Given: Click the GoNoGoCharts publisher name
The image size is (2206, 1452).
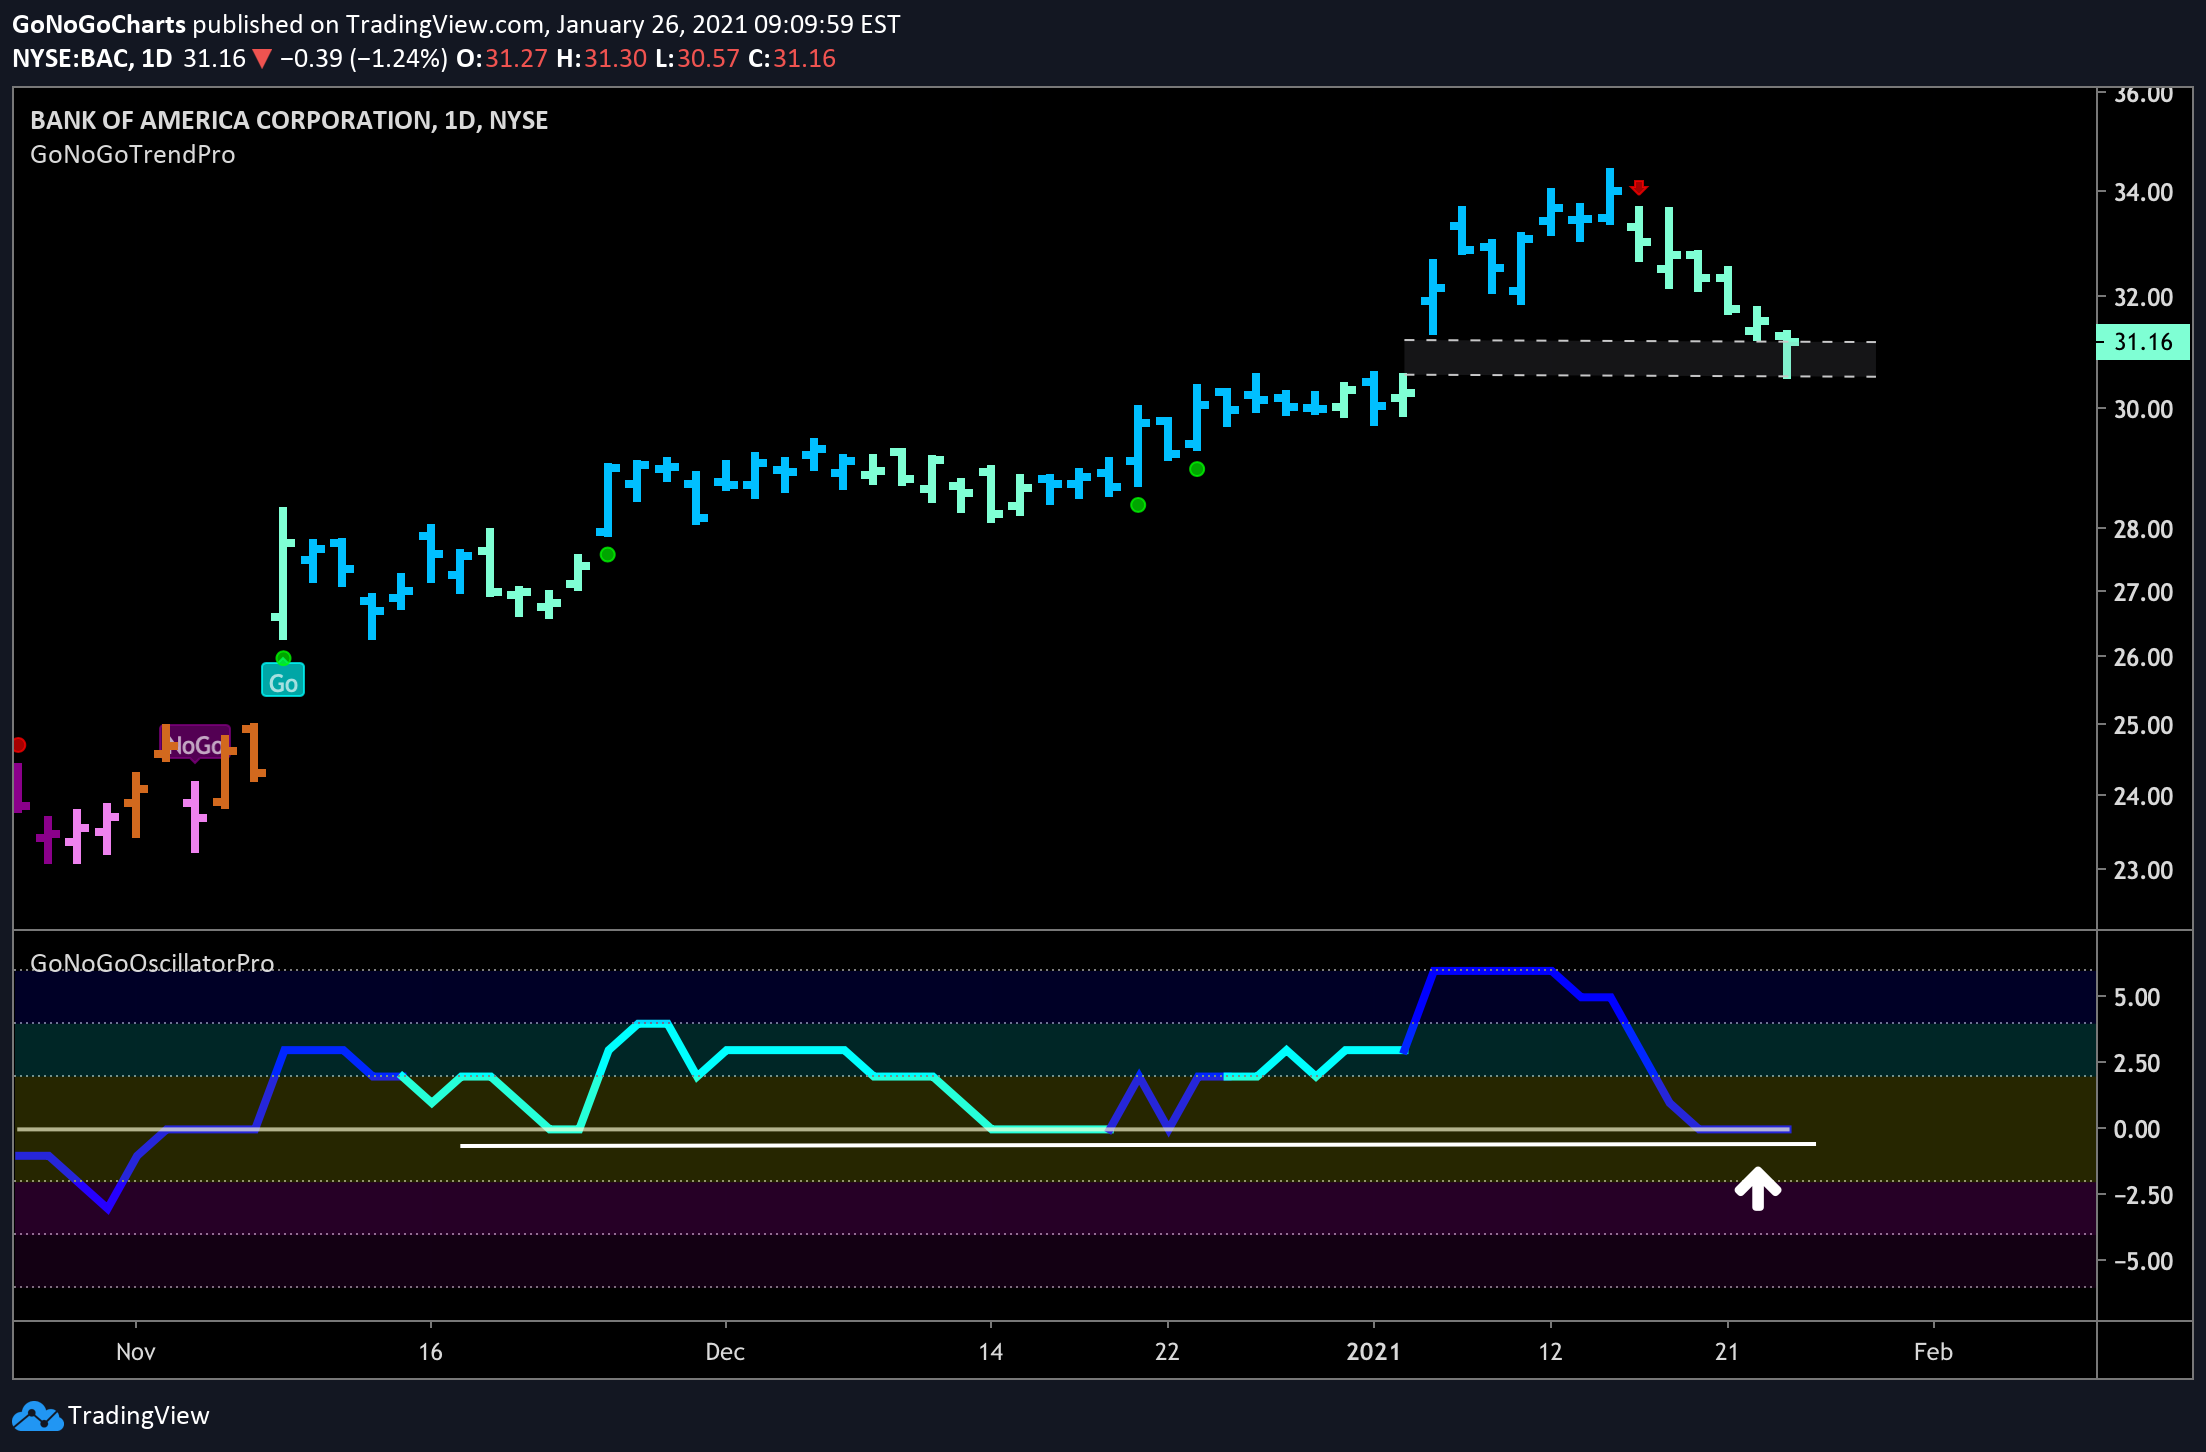Looking at the screenshot, I should coord(99,24).
